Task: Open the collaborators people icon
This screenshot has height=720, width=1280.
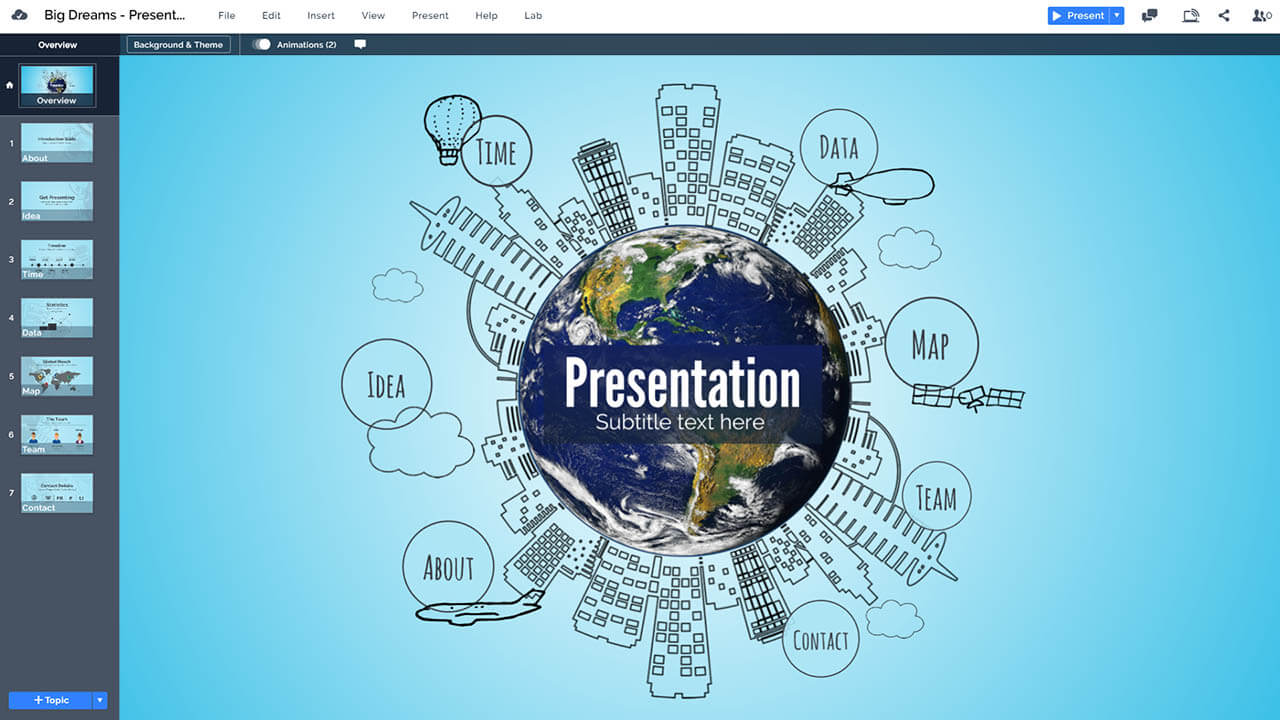Action: 1261,16
